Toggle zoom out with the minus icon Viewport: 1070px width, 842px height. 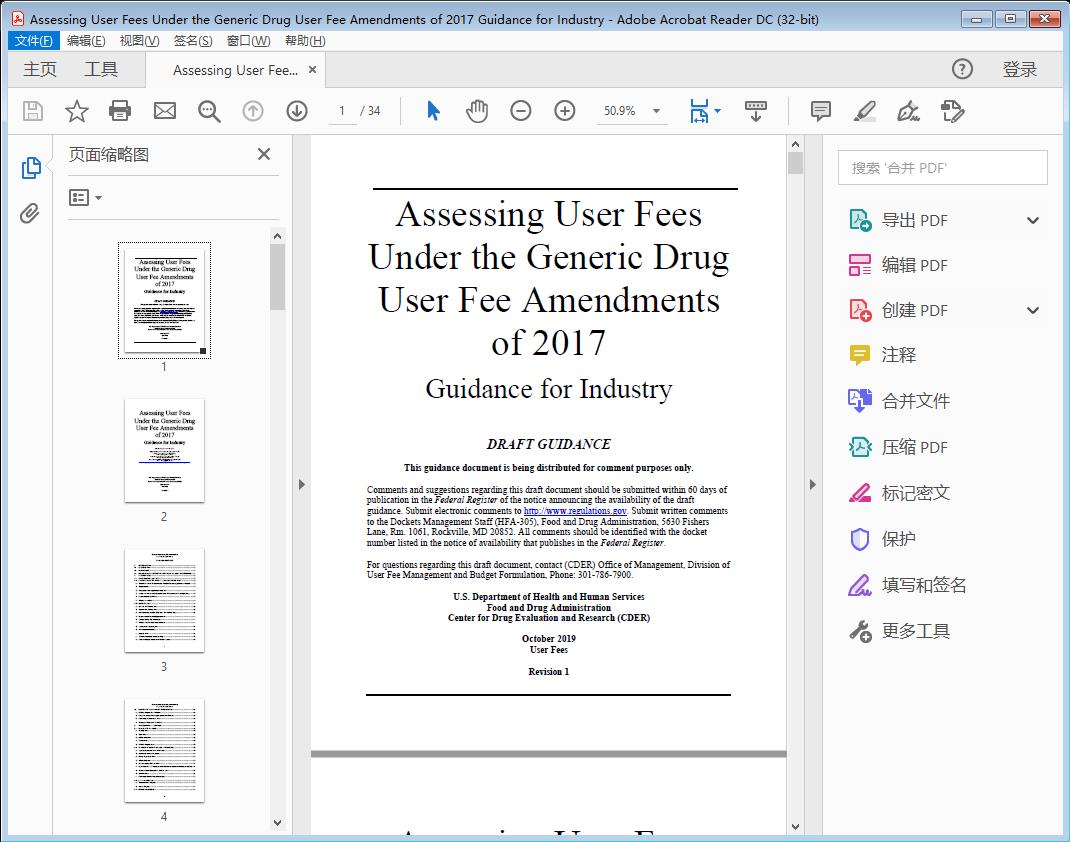pos(520,111)
